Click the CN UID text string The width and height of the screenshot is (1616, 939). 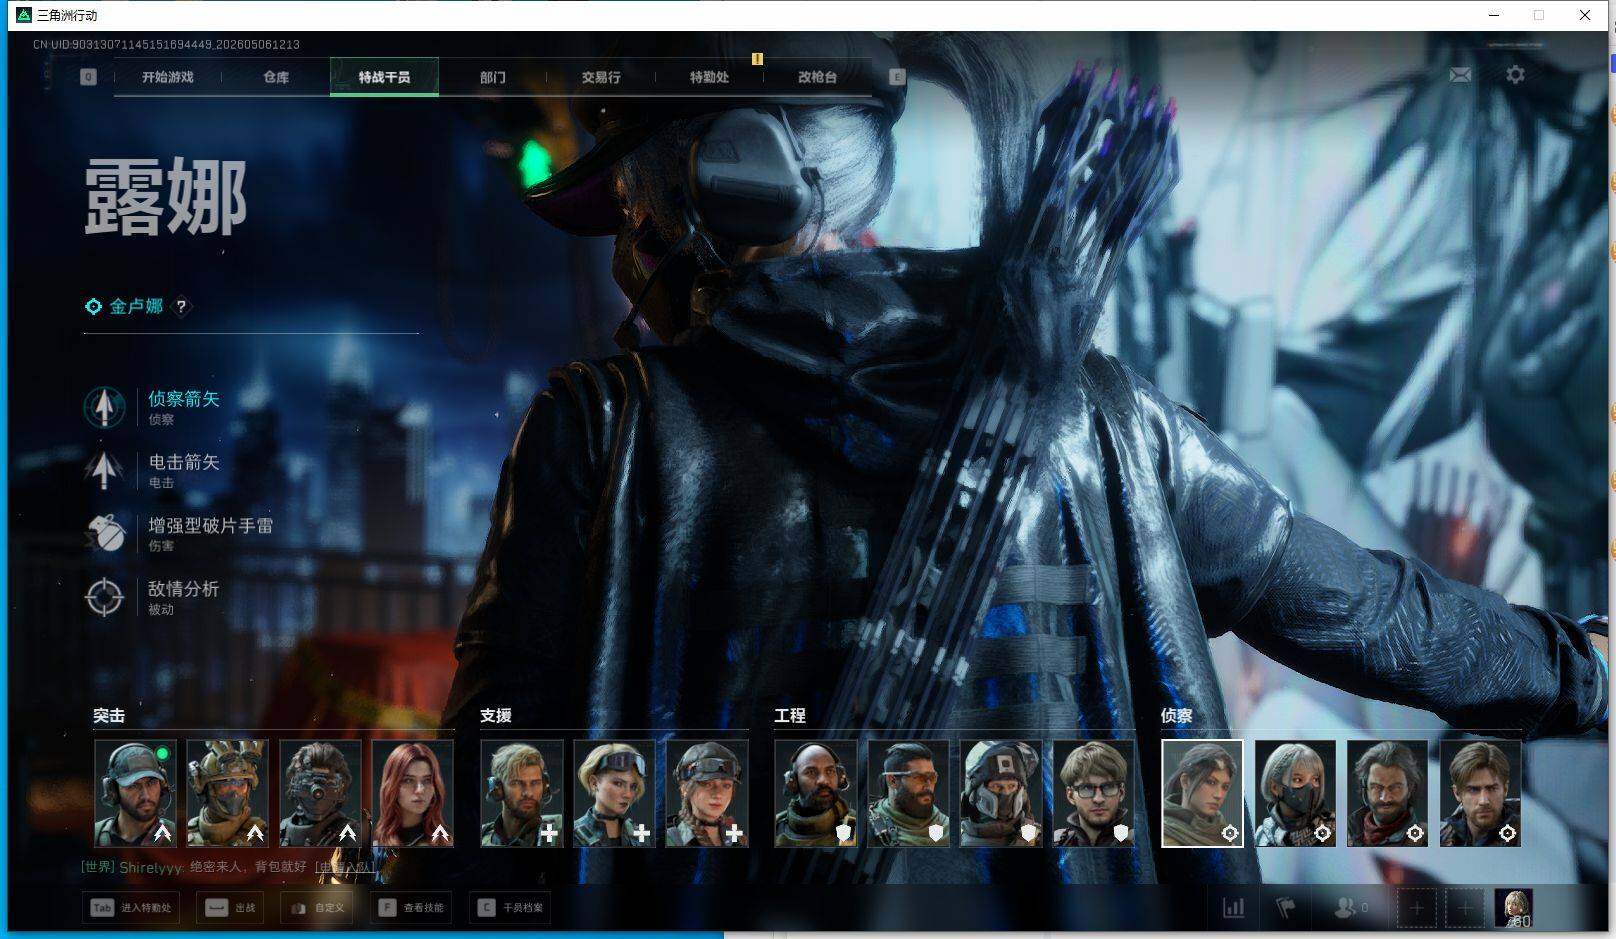coord(166,45)
